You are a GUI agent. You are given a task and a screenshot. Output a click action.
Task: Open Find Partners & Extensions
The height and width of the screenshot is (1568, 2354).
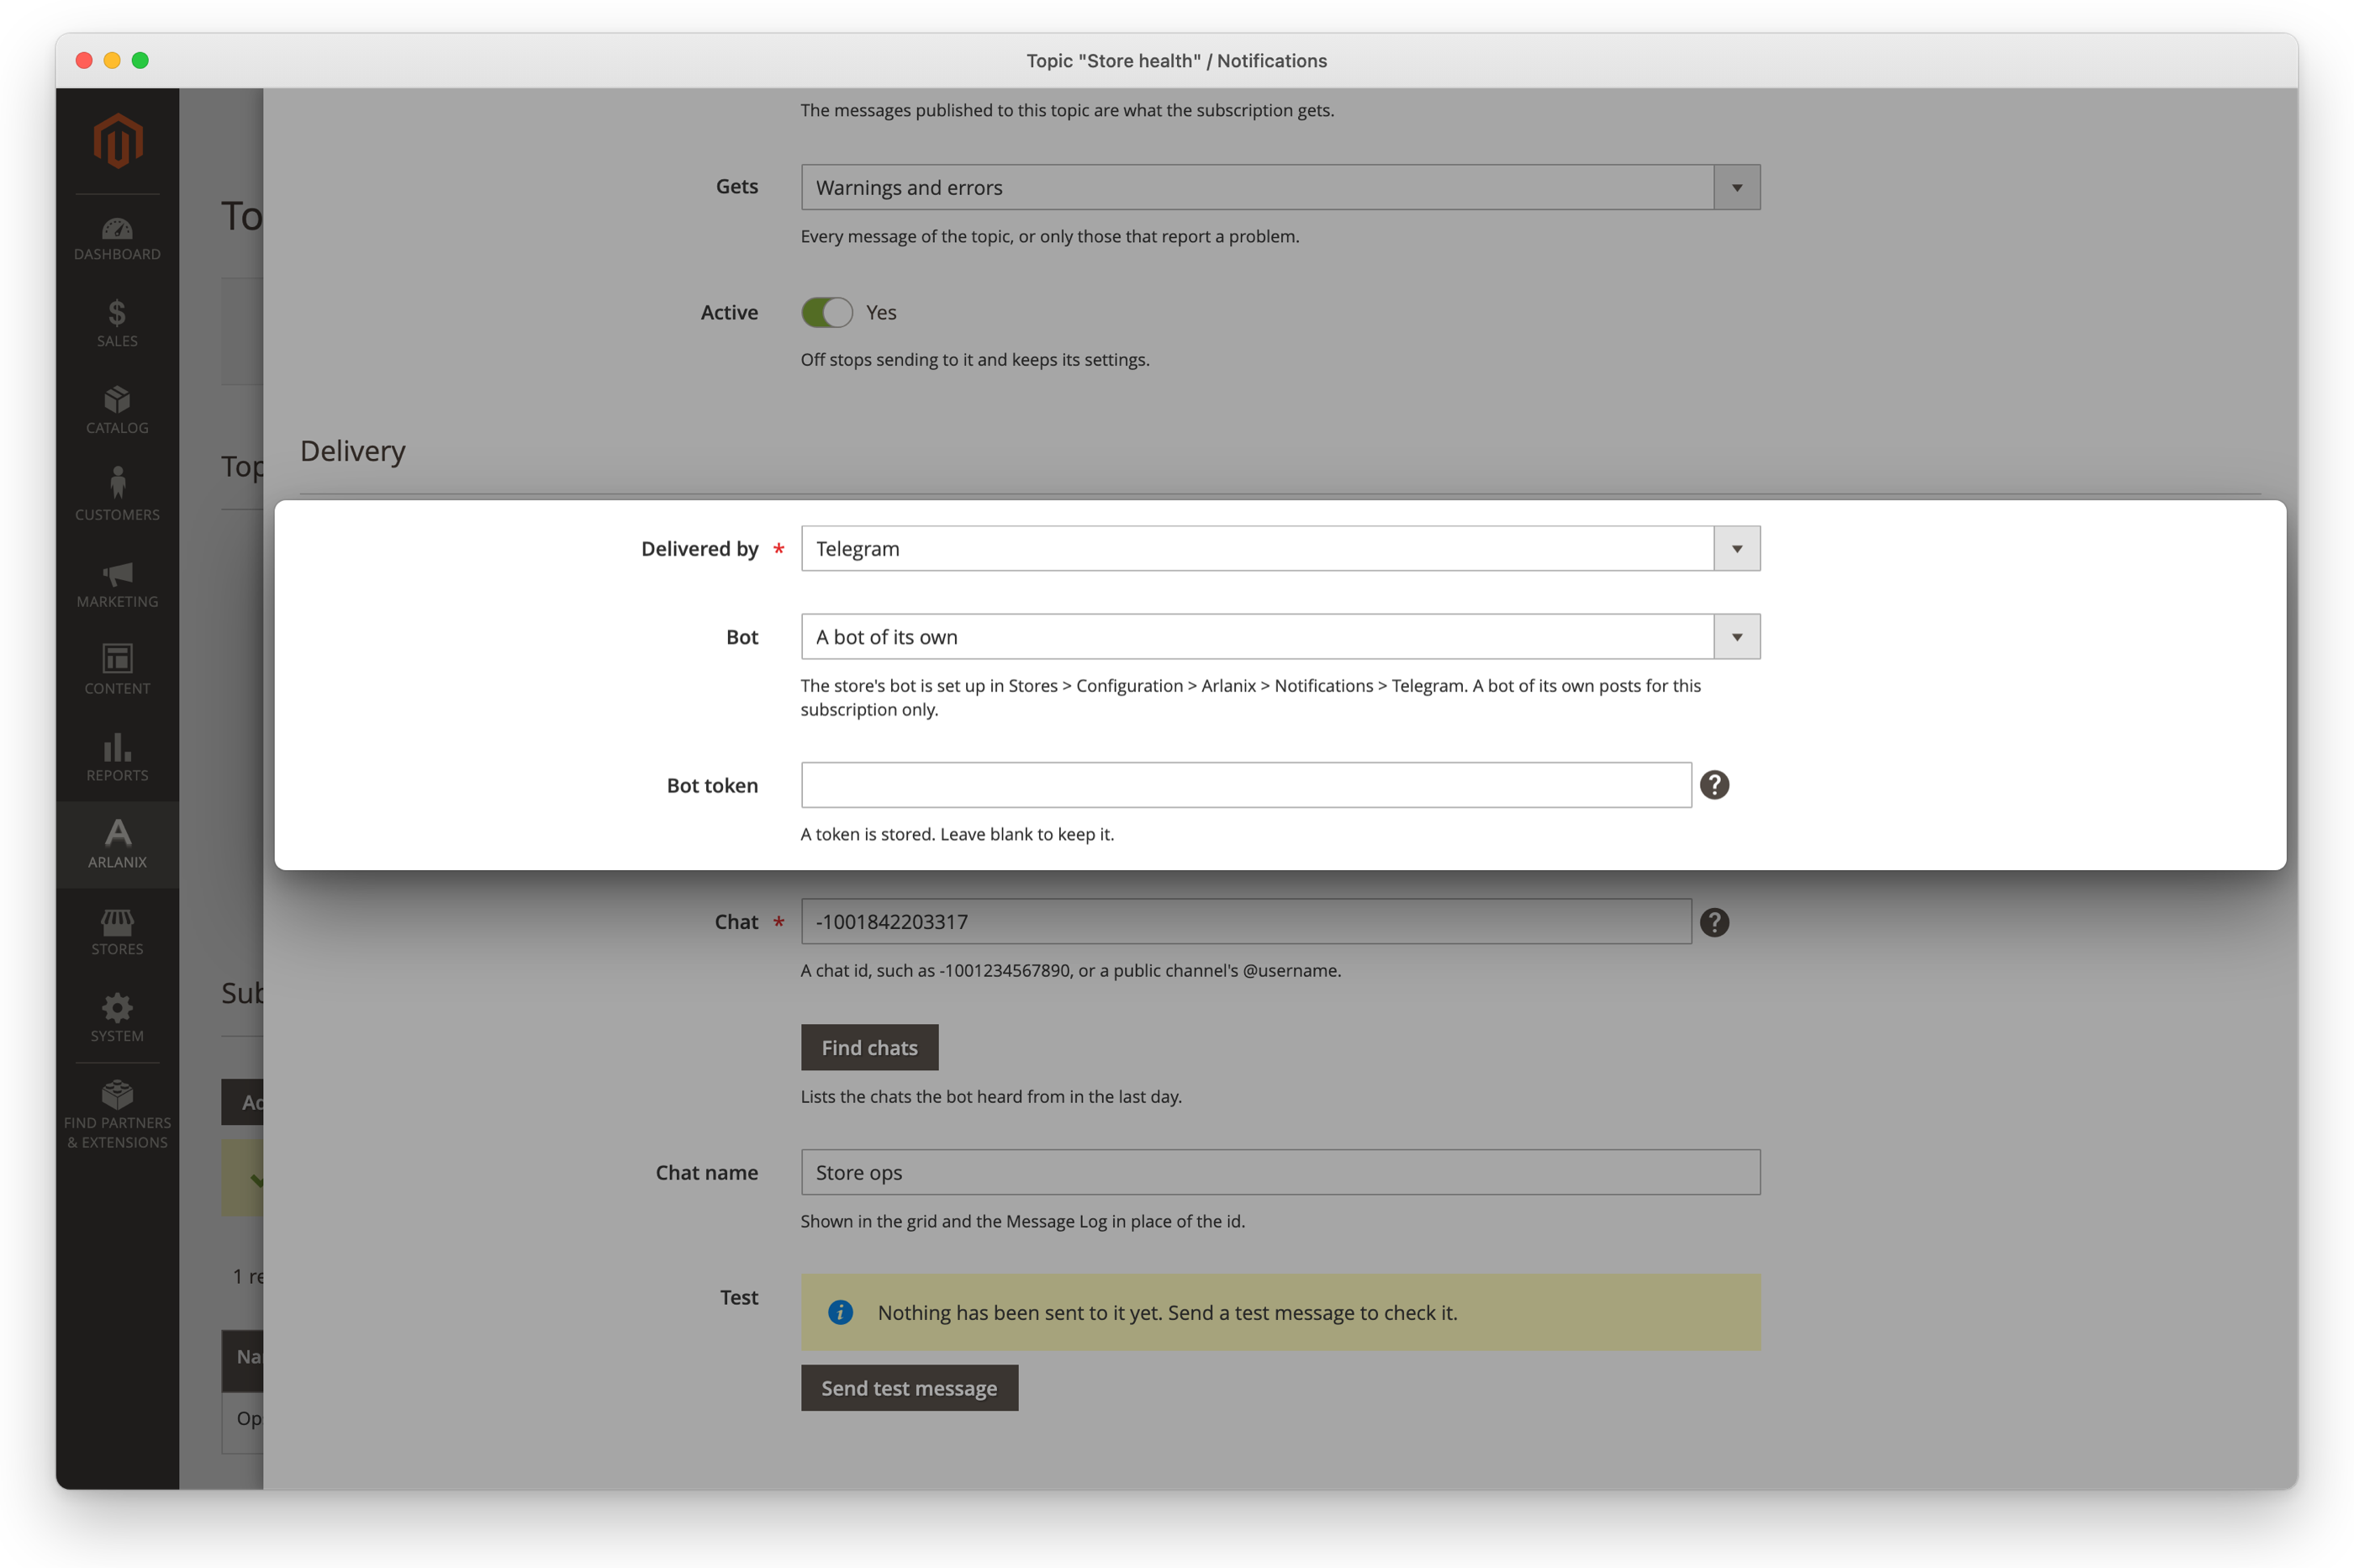coord(117,1115)
